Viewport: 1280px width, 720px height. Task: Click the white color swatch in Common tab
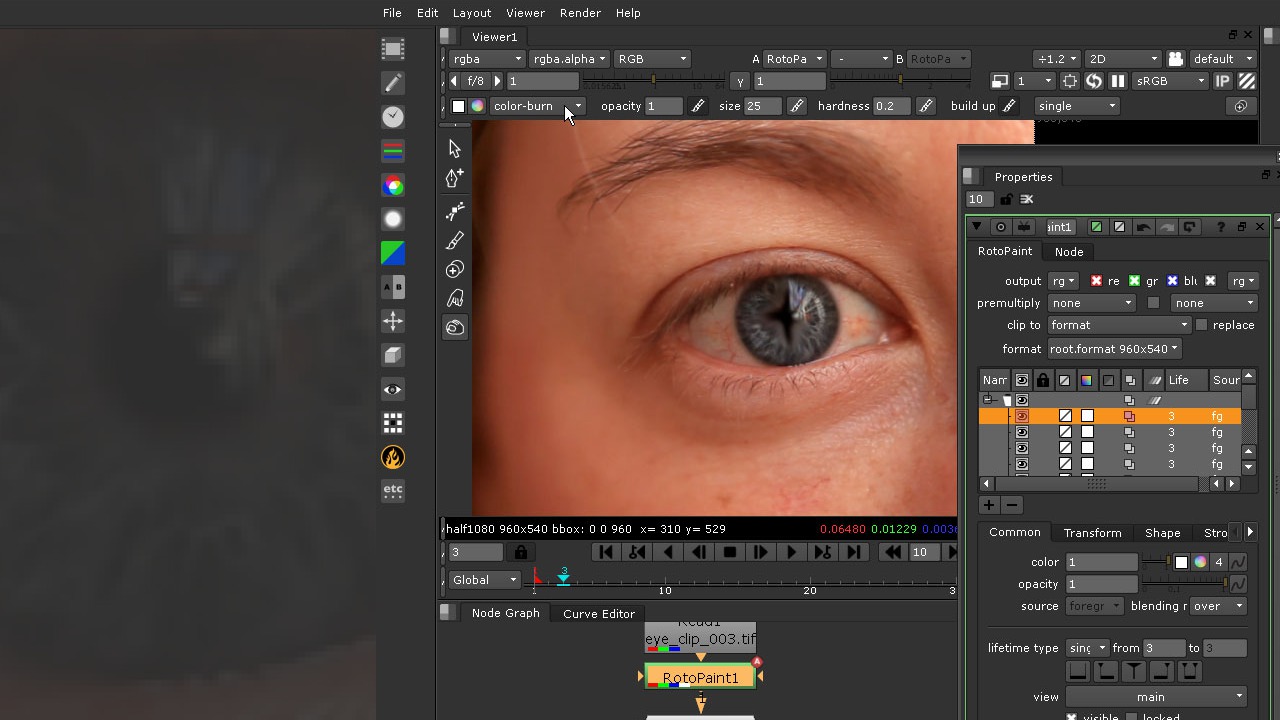pos(1181,562)
